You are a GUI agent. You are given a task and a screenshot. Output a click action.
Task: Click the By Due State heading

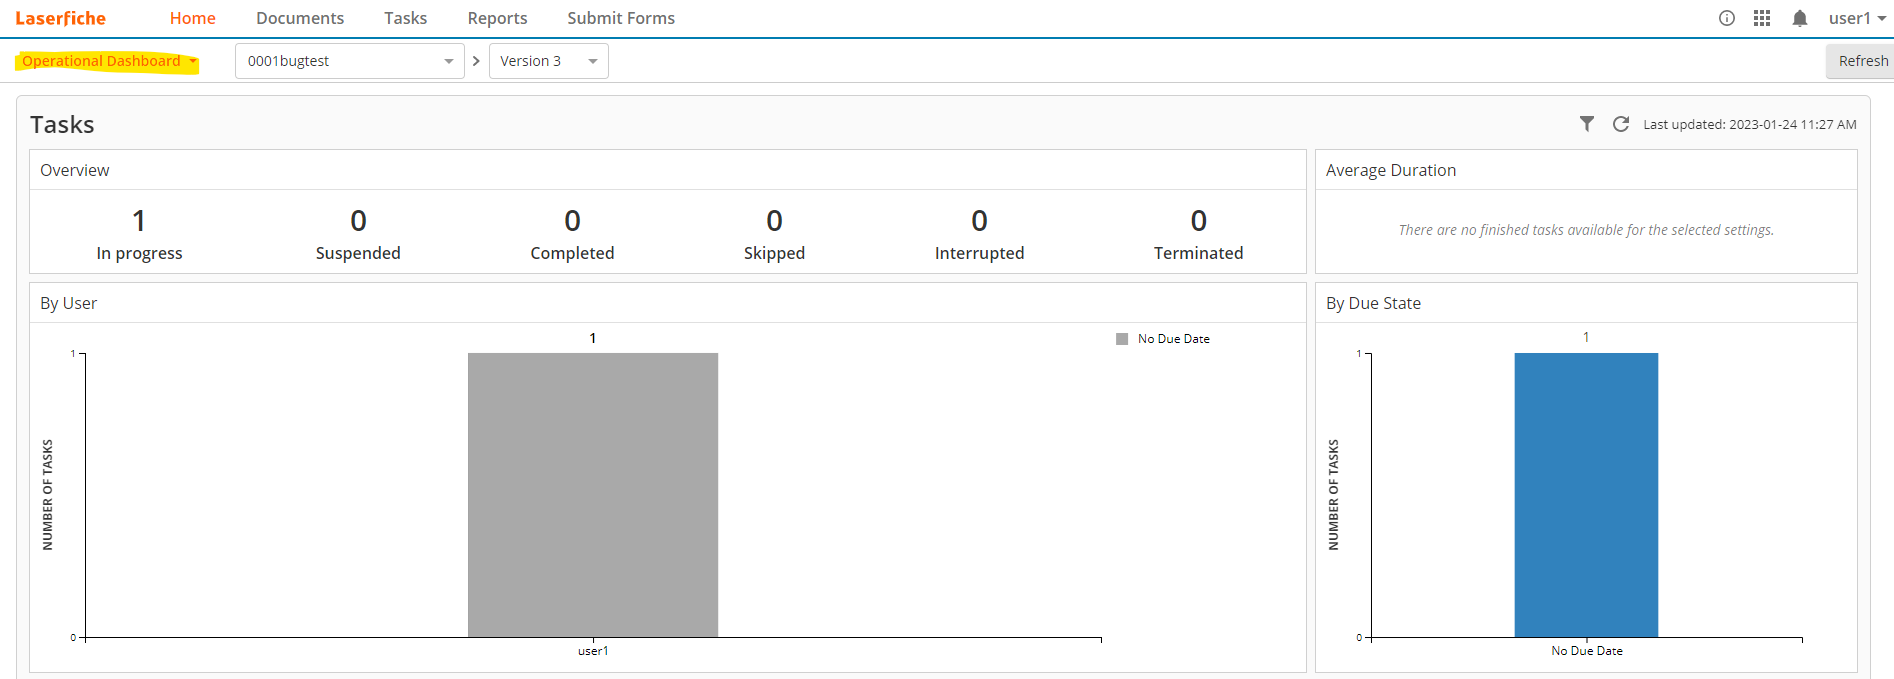click(1373, 303)
